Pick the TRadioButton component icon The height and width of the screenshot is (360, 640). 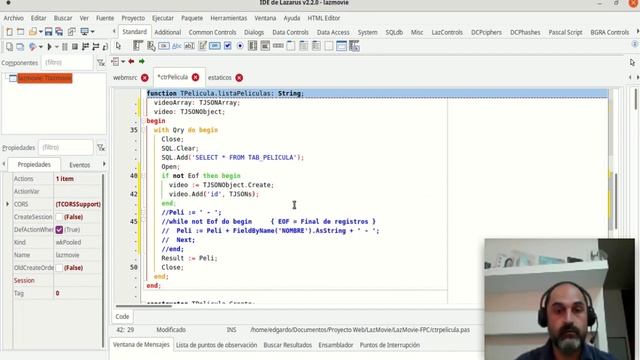(x=240, y=46)
